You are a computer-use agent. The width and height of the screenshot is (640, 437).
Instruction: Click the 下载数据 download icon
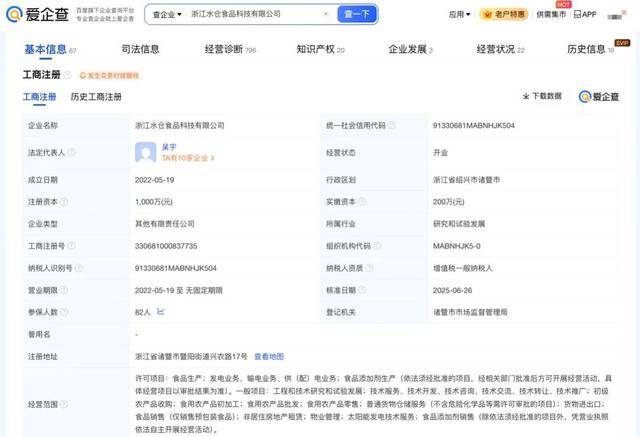click(x=526, y=96)
